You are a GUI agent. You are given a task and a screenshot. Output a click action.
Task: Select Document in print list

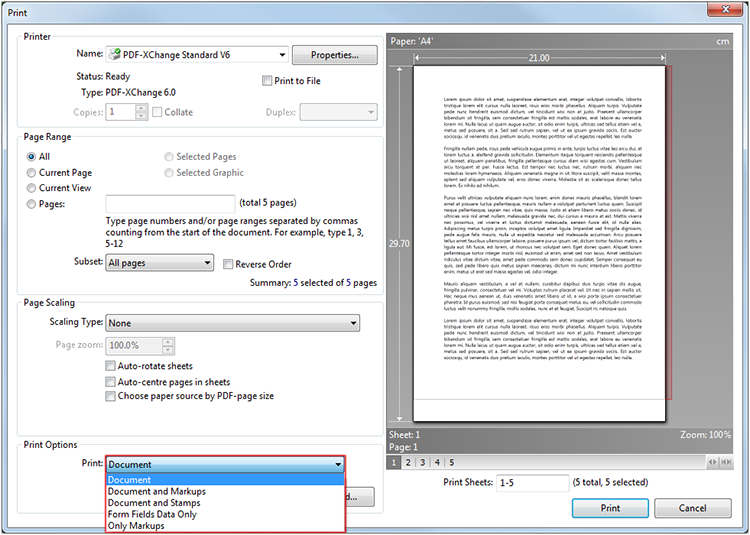225,480
